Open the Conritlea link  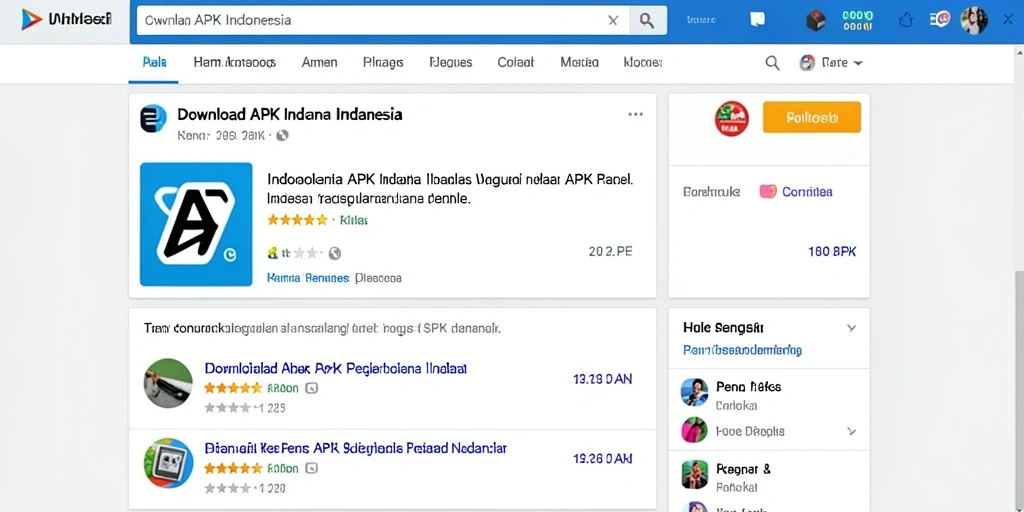click(807, 191)
